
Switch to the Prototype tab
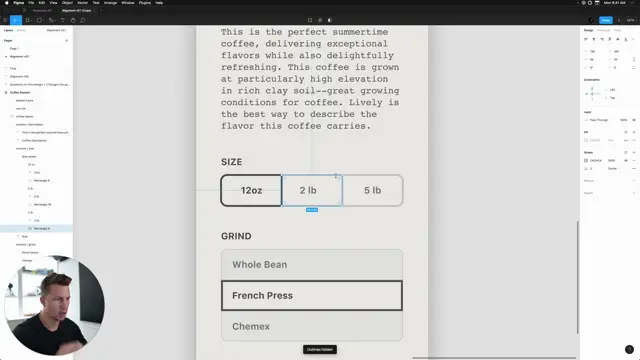(x=603, y=30)
